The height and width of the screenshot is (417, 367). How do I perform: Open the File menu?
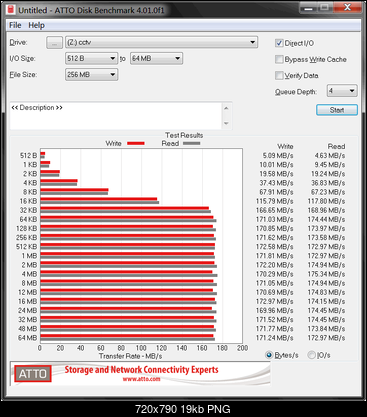[15, 25]
